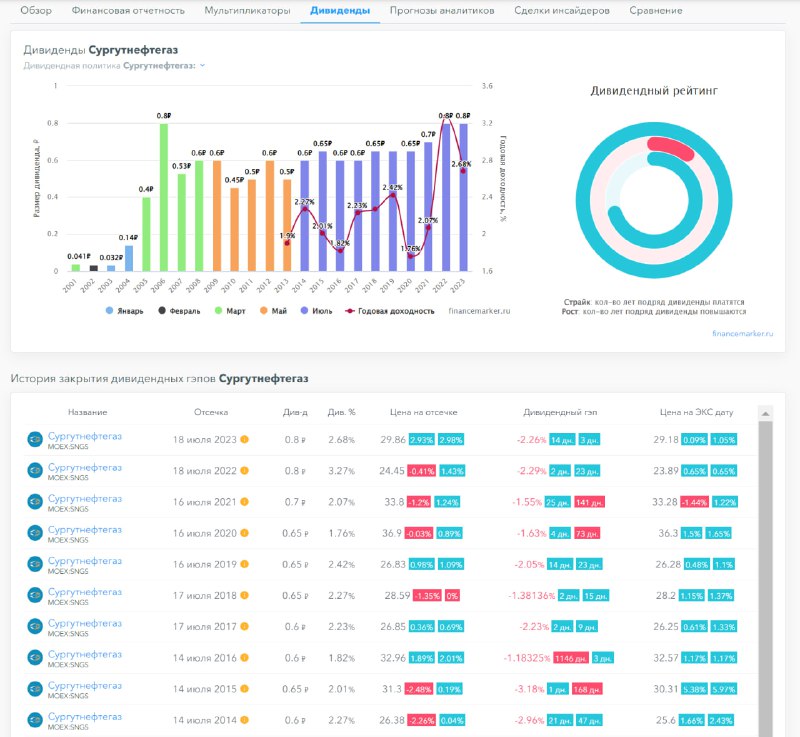Click orange info icon beside 17 июля 2017

244,626
